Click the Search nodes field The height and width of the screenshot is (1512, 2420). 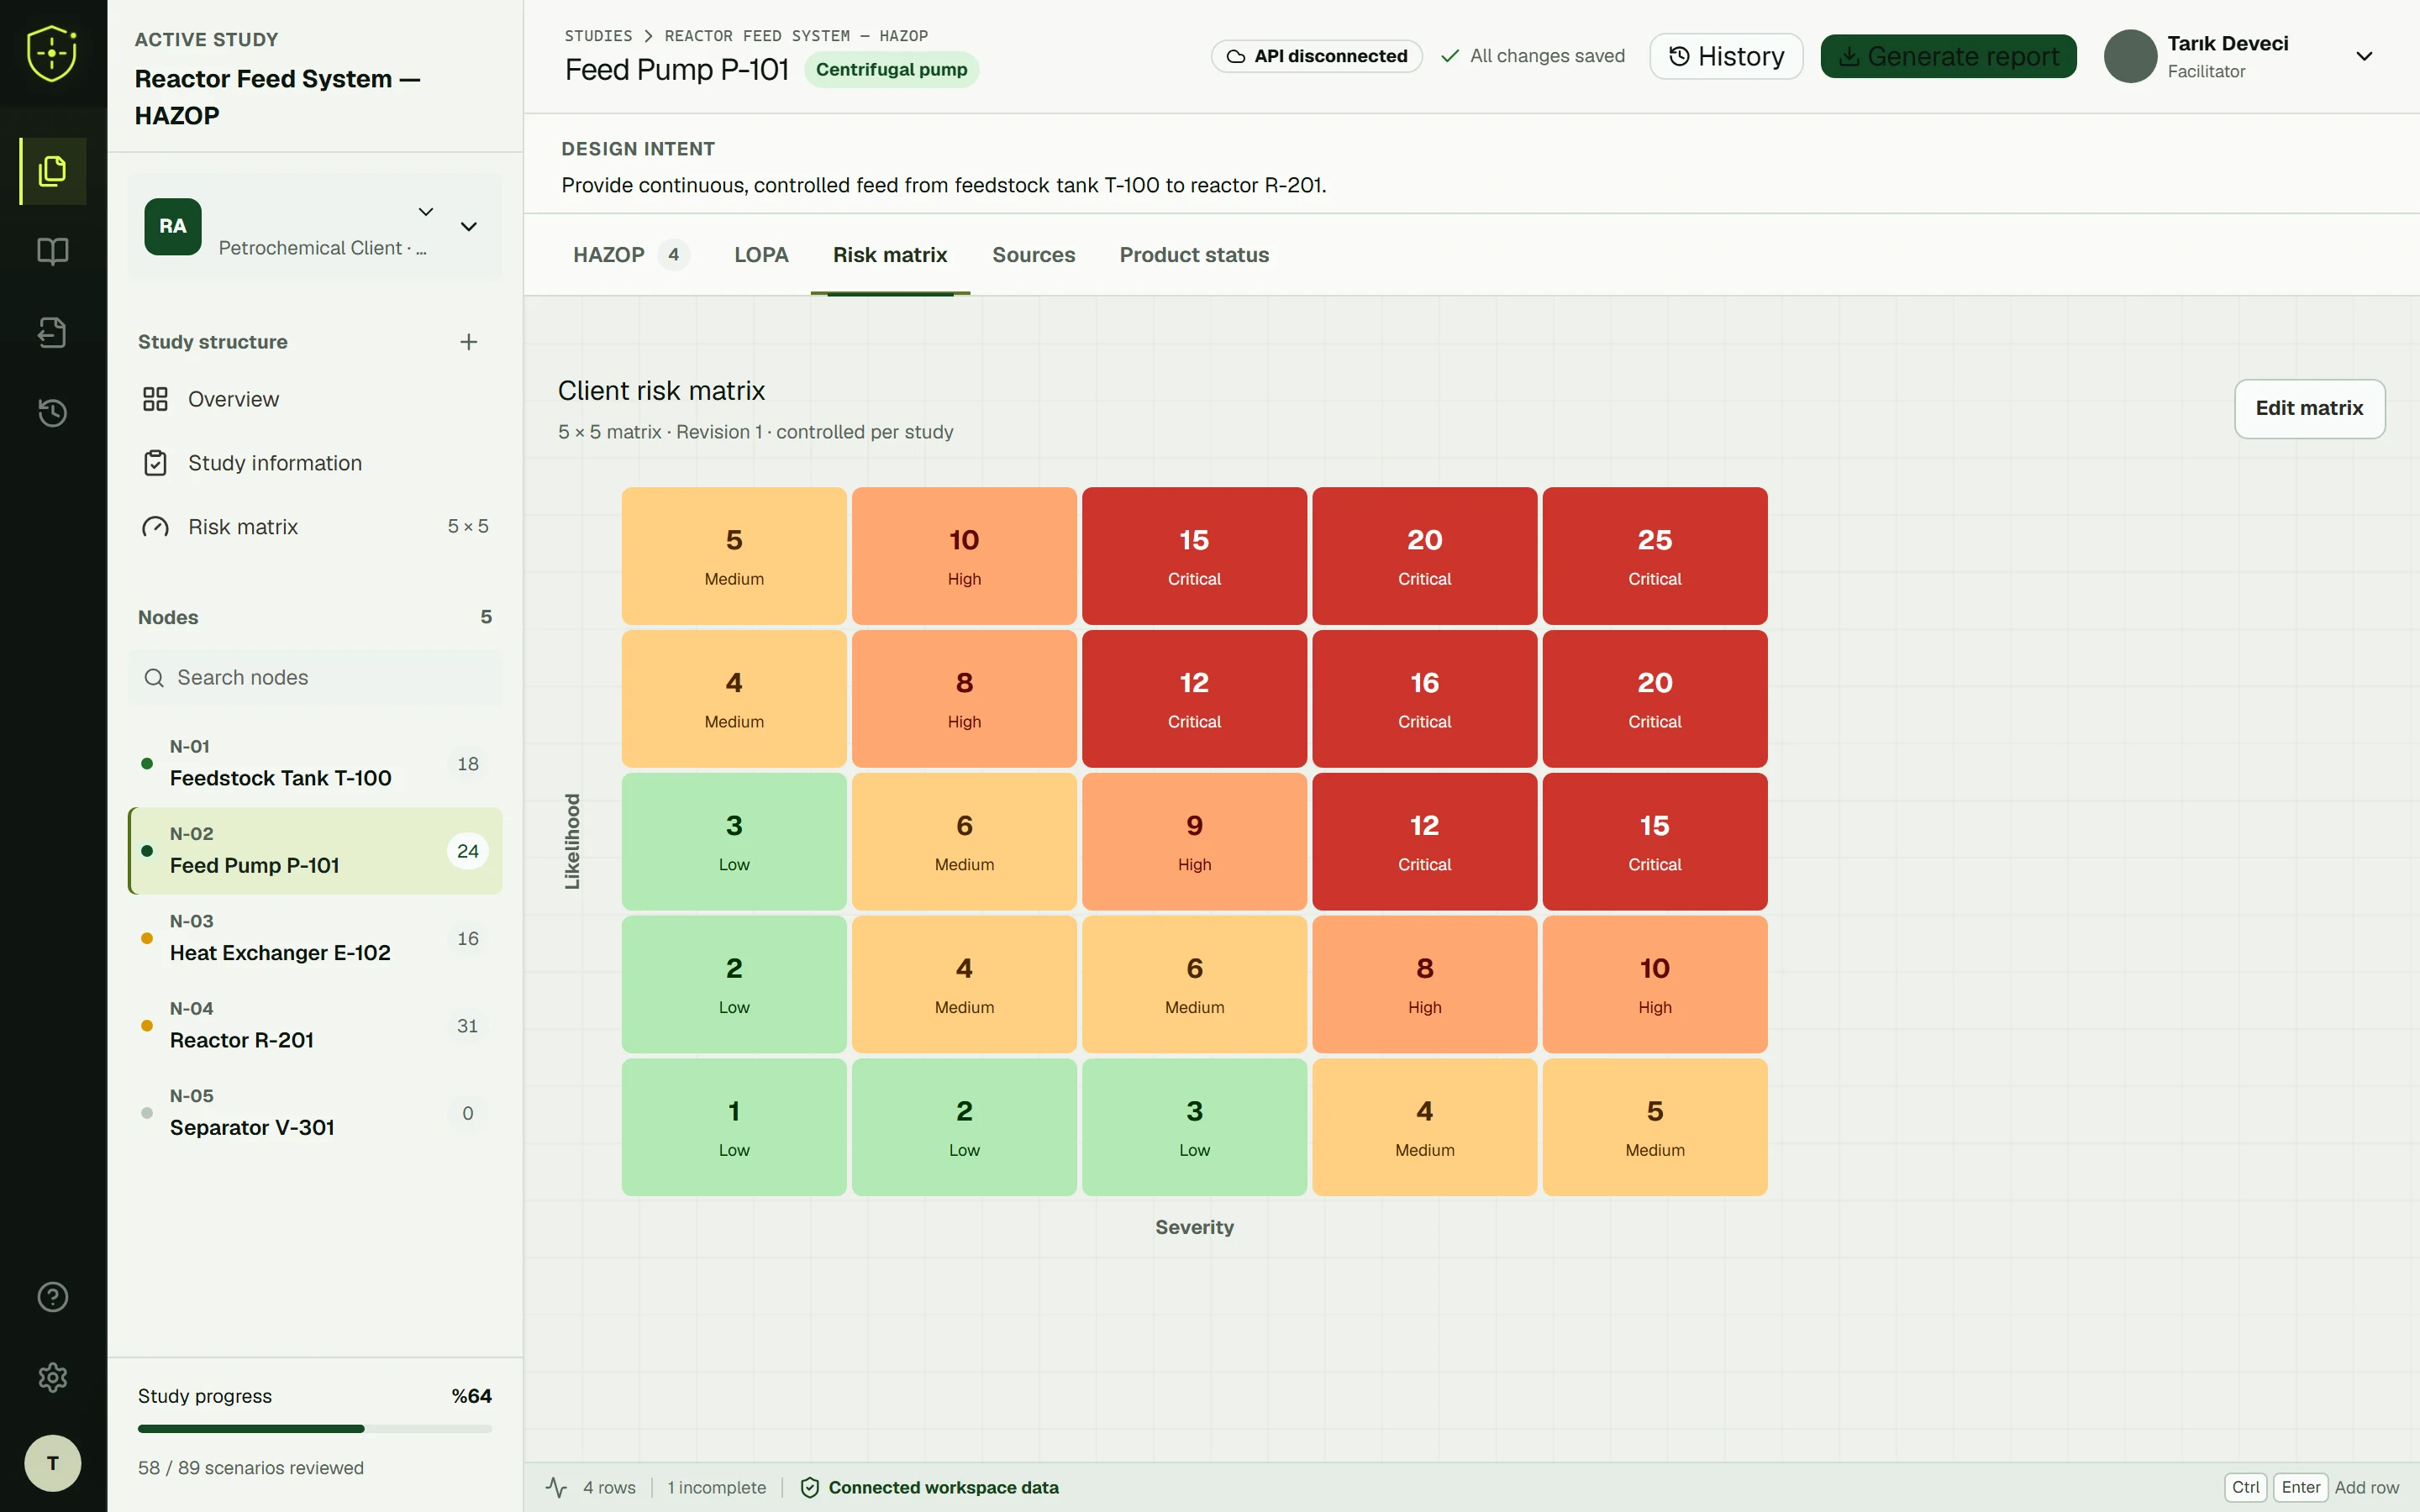315,678
